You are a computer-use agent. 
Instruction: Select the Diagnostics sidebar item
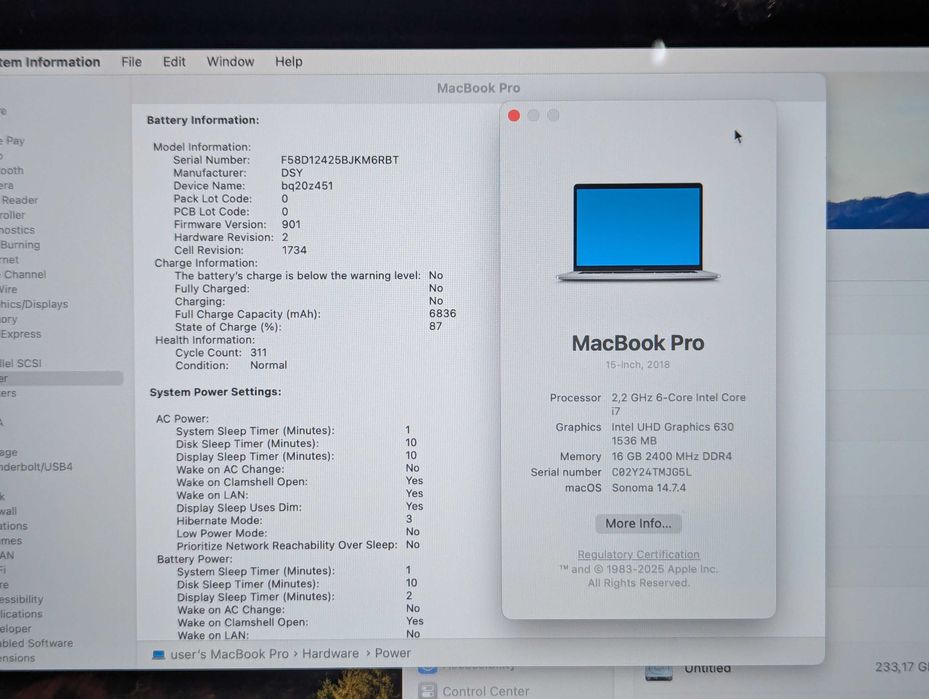click(17, 230)
